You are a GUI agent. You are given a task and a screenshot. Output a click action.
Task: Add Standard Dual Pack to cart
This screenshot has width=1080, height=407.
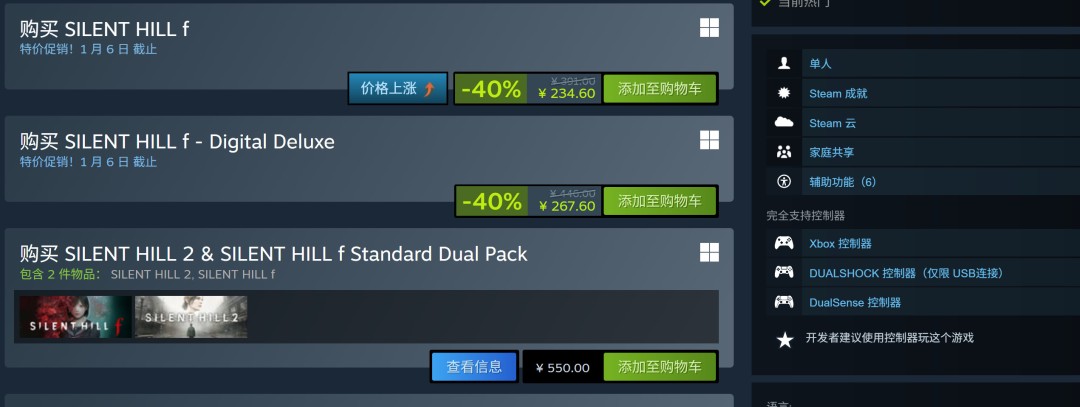660,367
